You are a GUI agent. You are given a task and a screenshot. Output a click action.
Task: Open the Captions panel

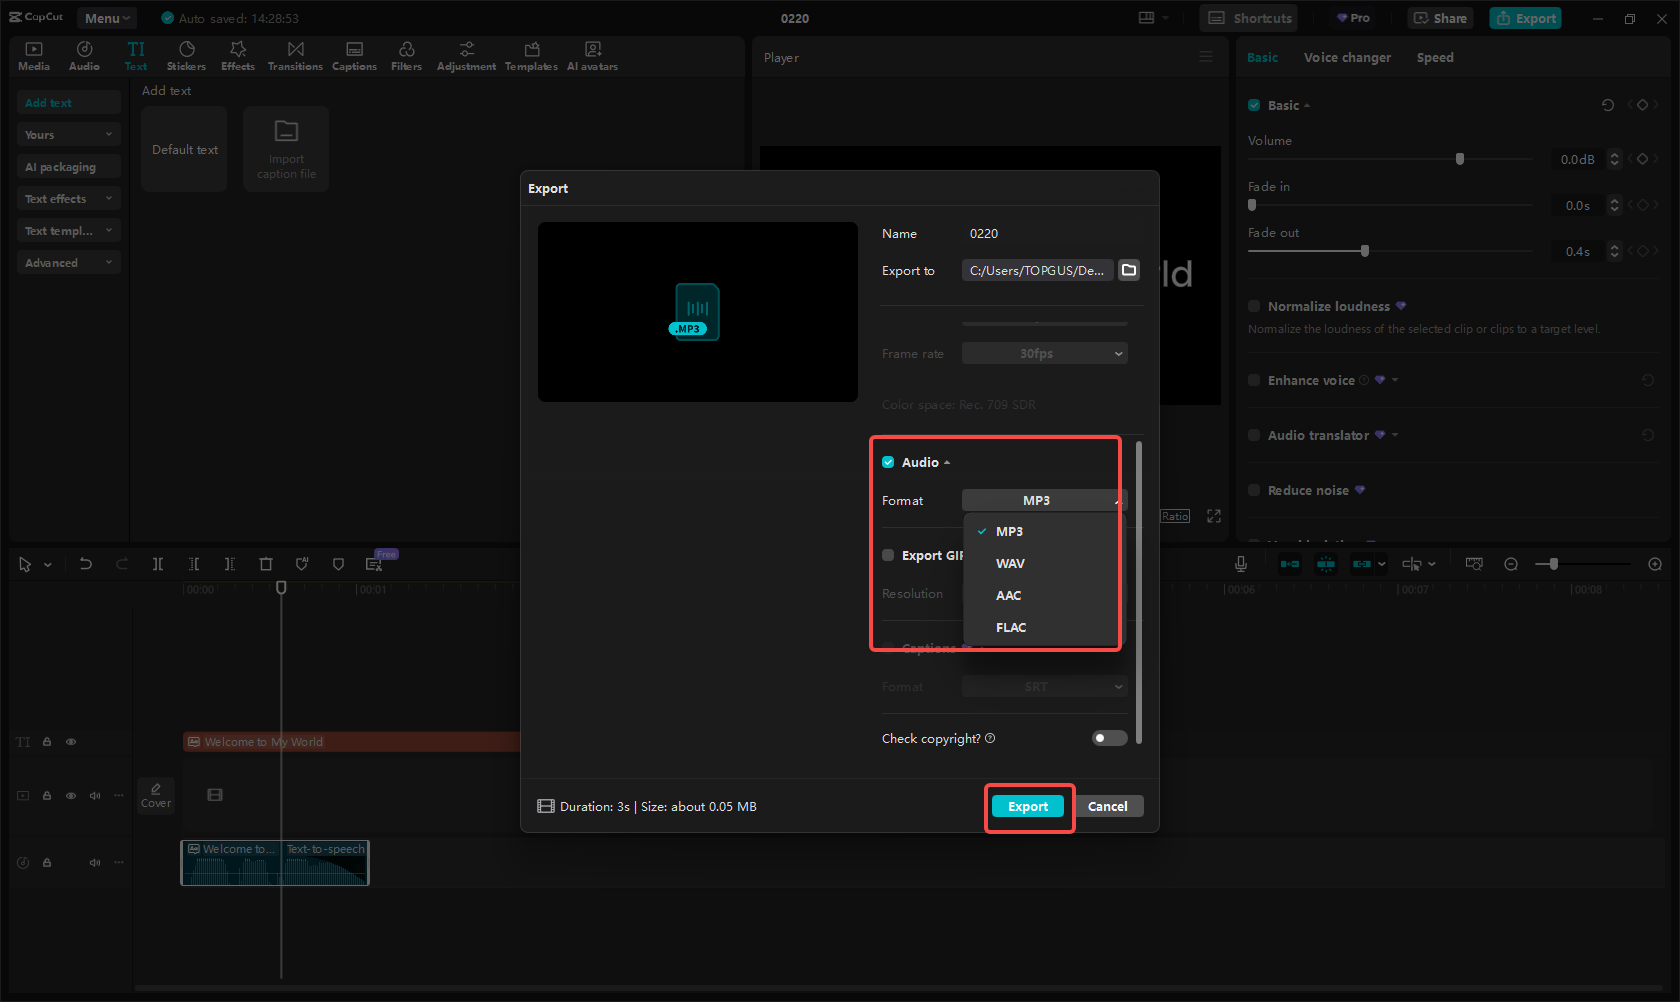[354, 56]
